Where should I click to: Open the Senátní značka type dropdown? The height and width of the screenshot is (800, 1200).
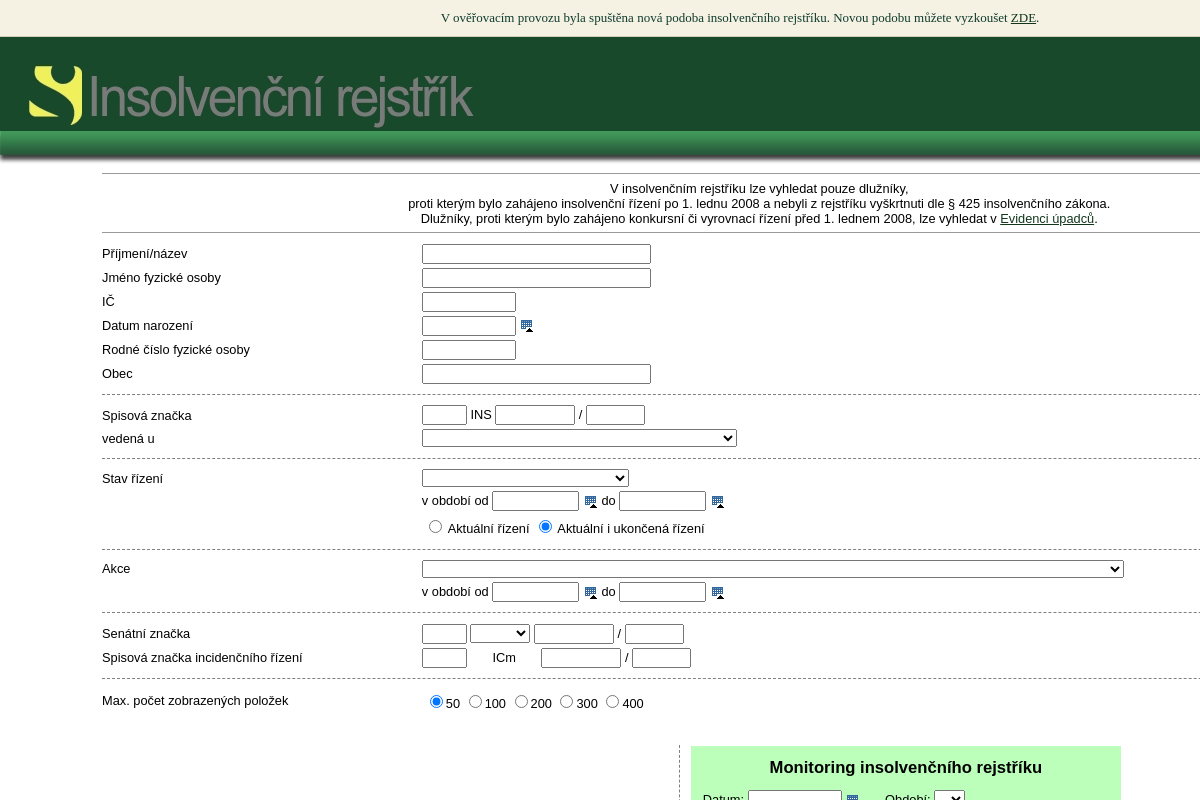coord(499,634)
